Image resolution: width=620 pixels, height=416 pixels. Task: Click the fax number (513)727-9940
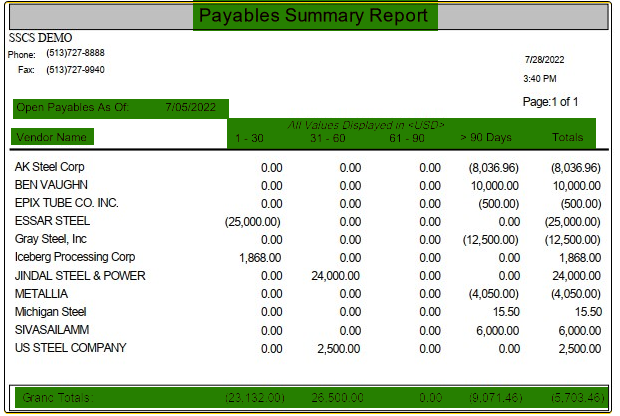click(75, 70)
